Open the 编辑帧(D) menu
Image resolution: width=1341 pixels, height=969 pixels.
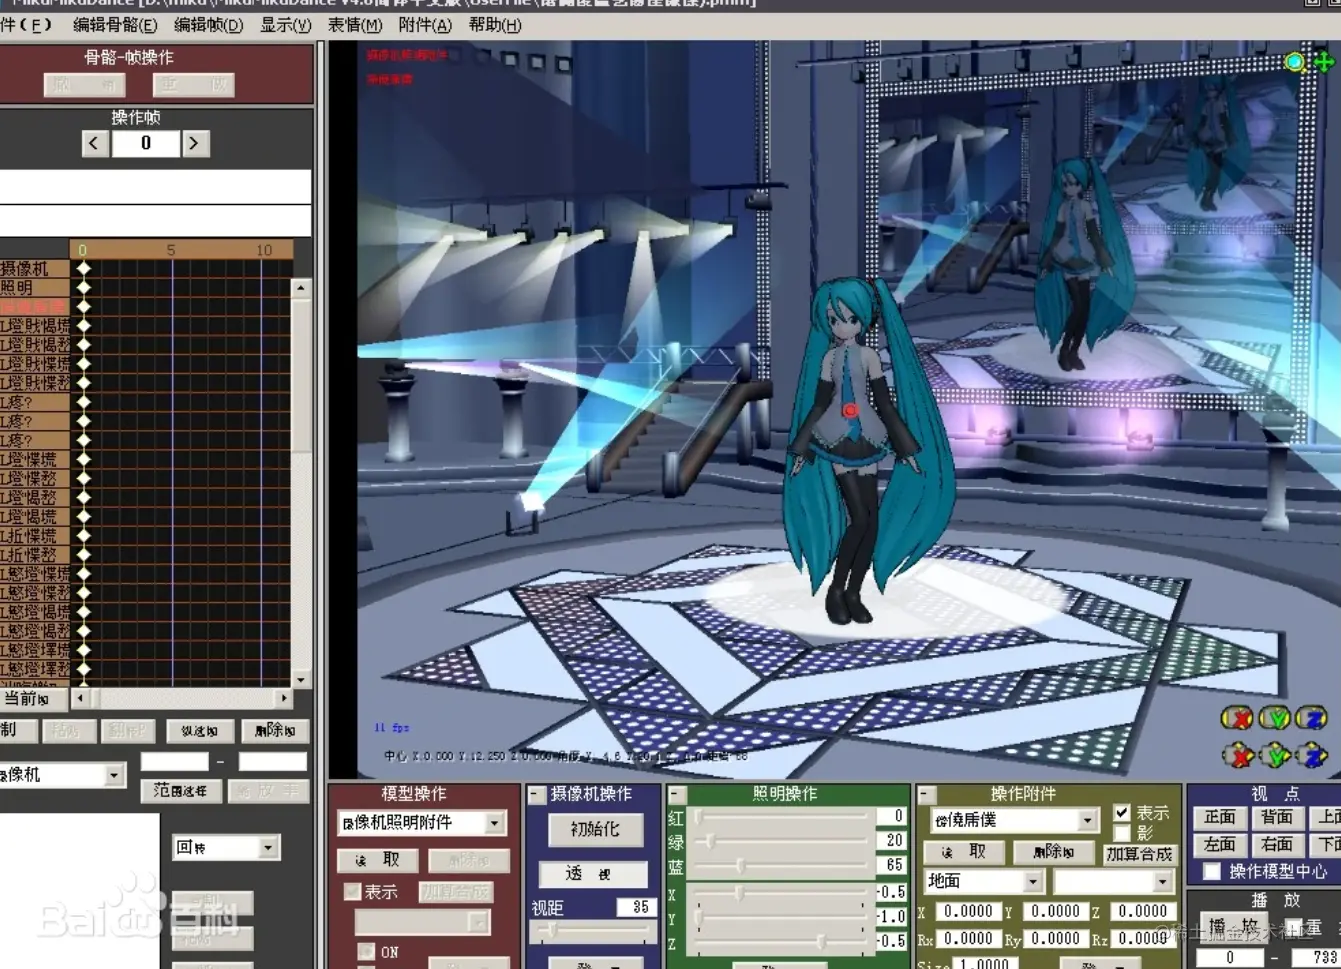208,25
